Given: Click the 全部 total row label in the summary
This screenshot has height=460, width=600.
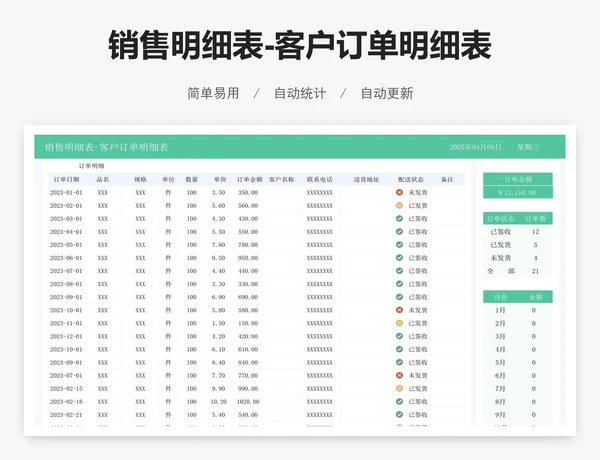Looking at the screenshot, I should point(501,271).
